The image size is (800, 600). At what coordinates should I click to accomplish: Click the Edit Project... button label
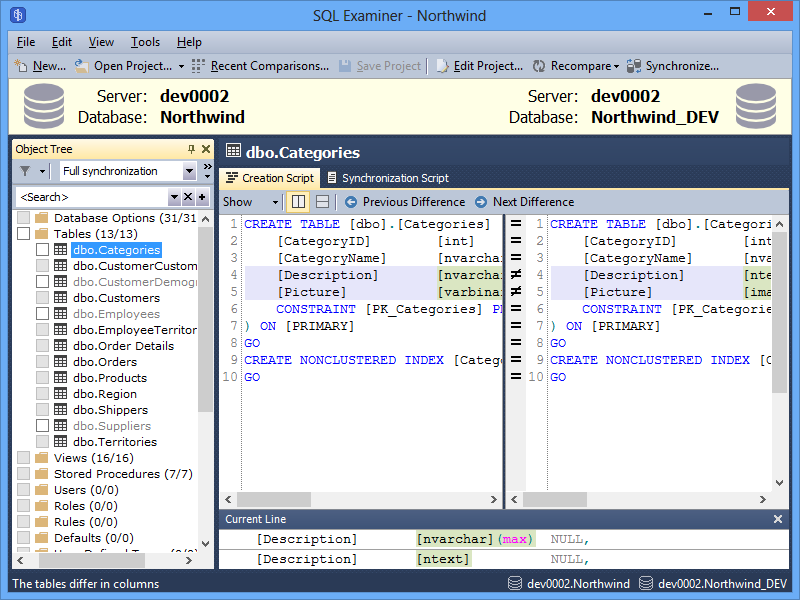point(488,66)
